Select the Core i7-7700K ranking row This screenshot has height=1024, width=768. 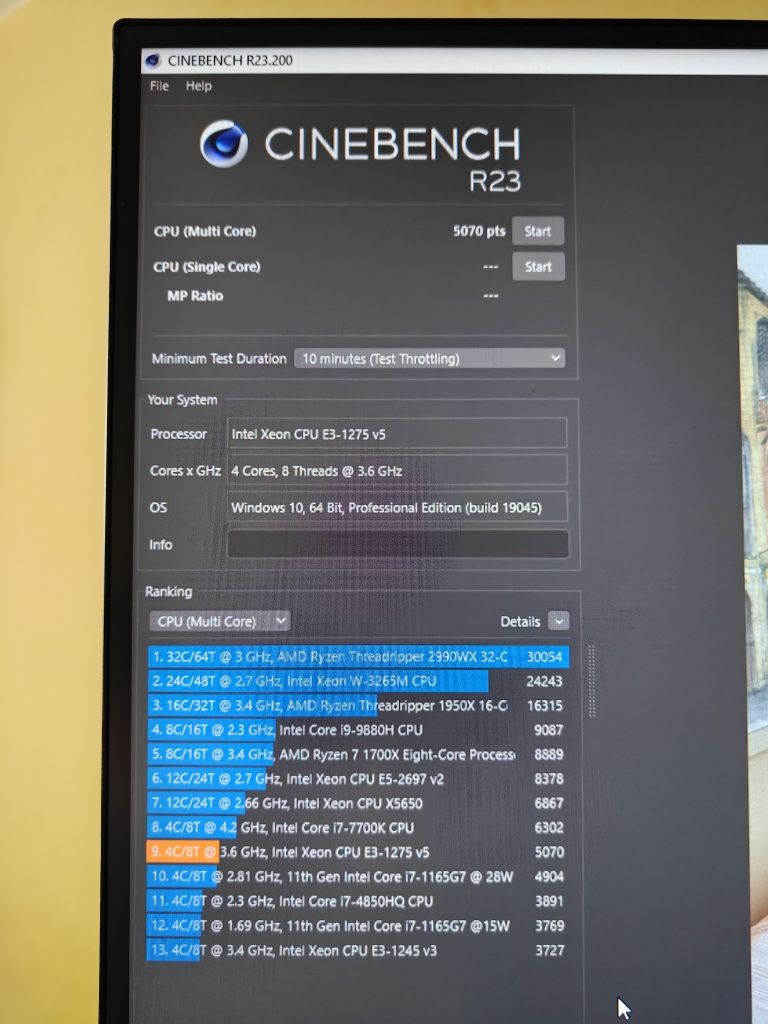coord(357,827)
